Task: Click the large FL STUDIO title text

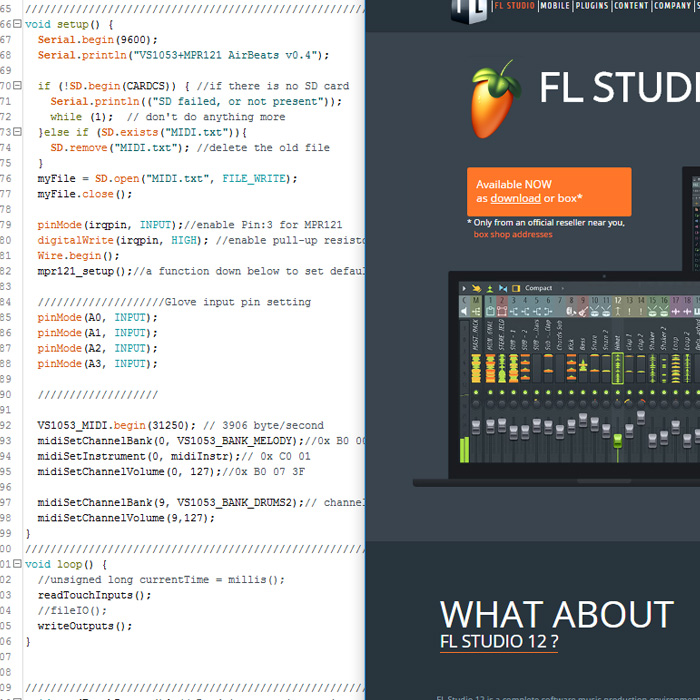Action: coord(620,87)
